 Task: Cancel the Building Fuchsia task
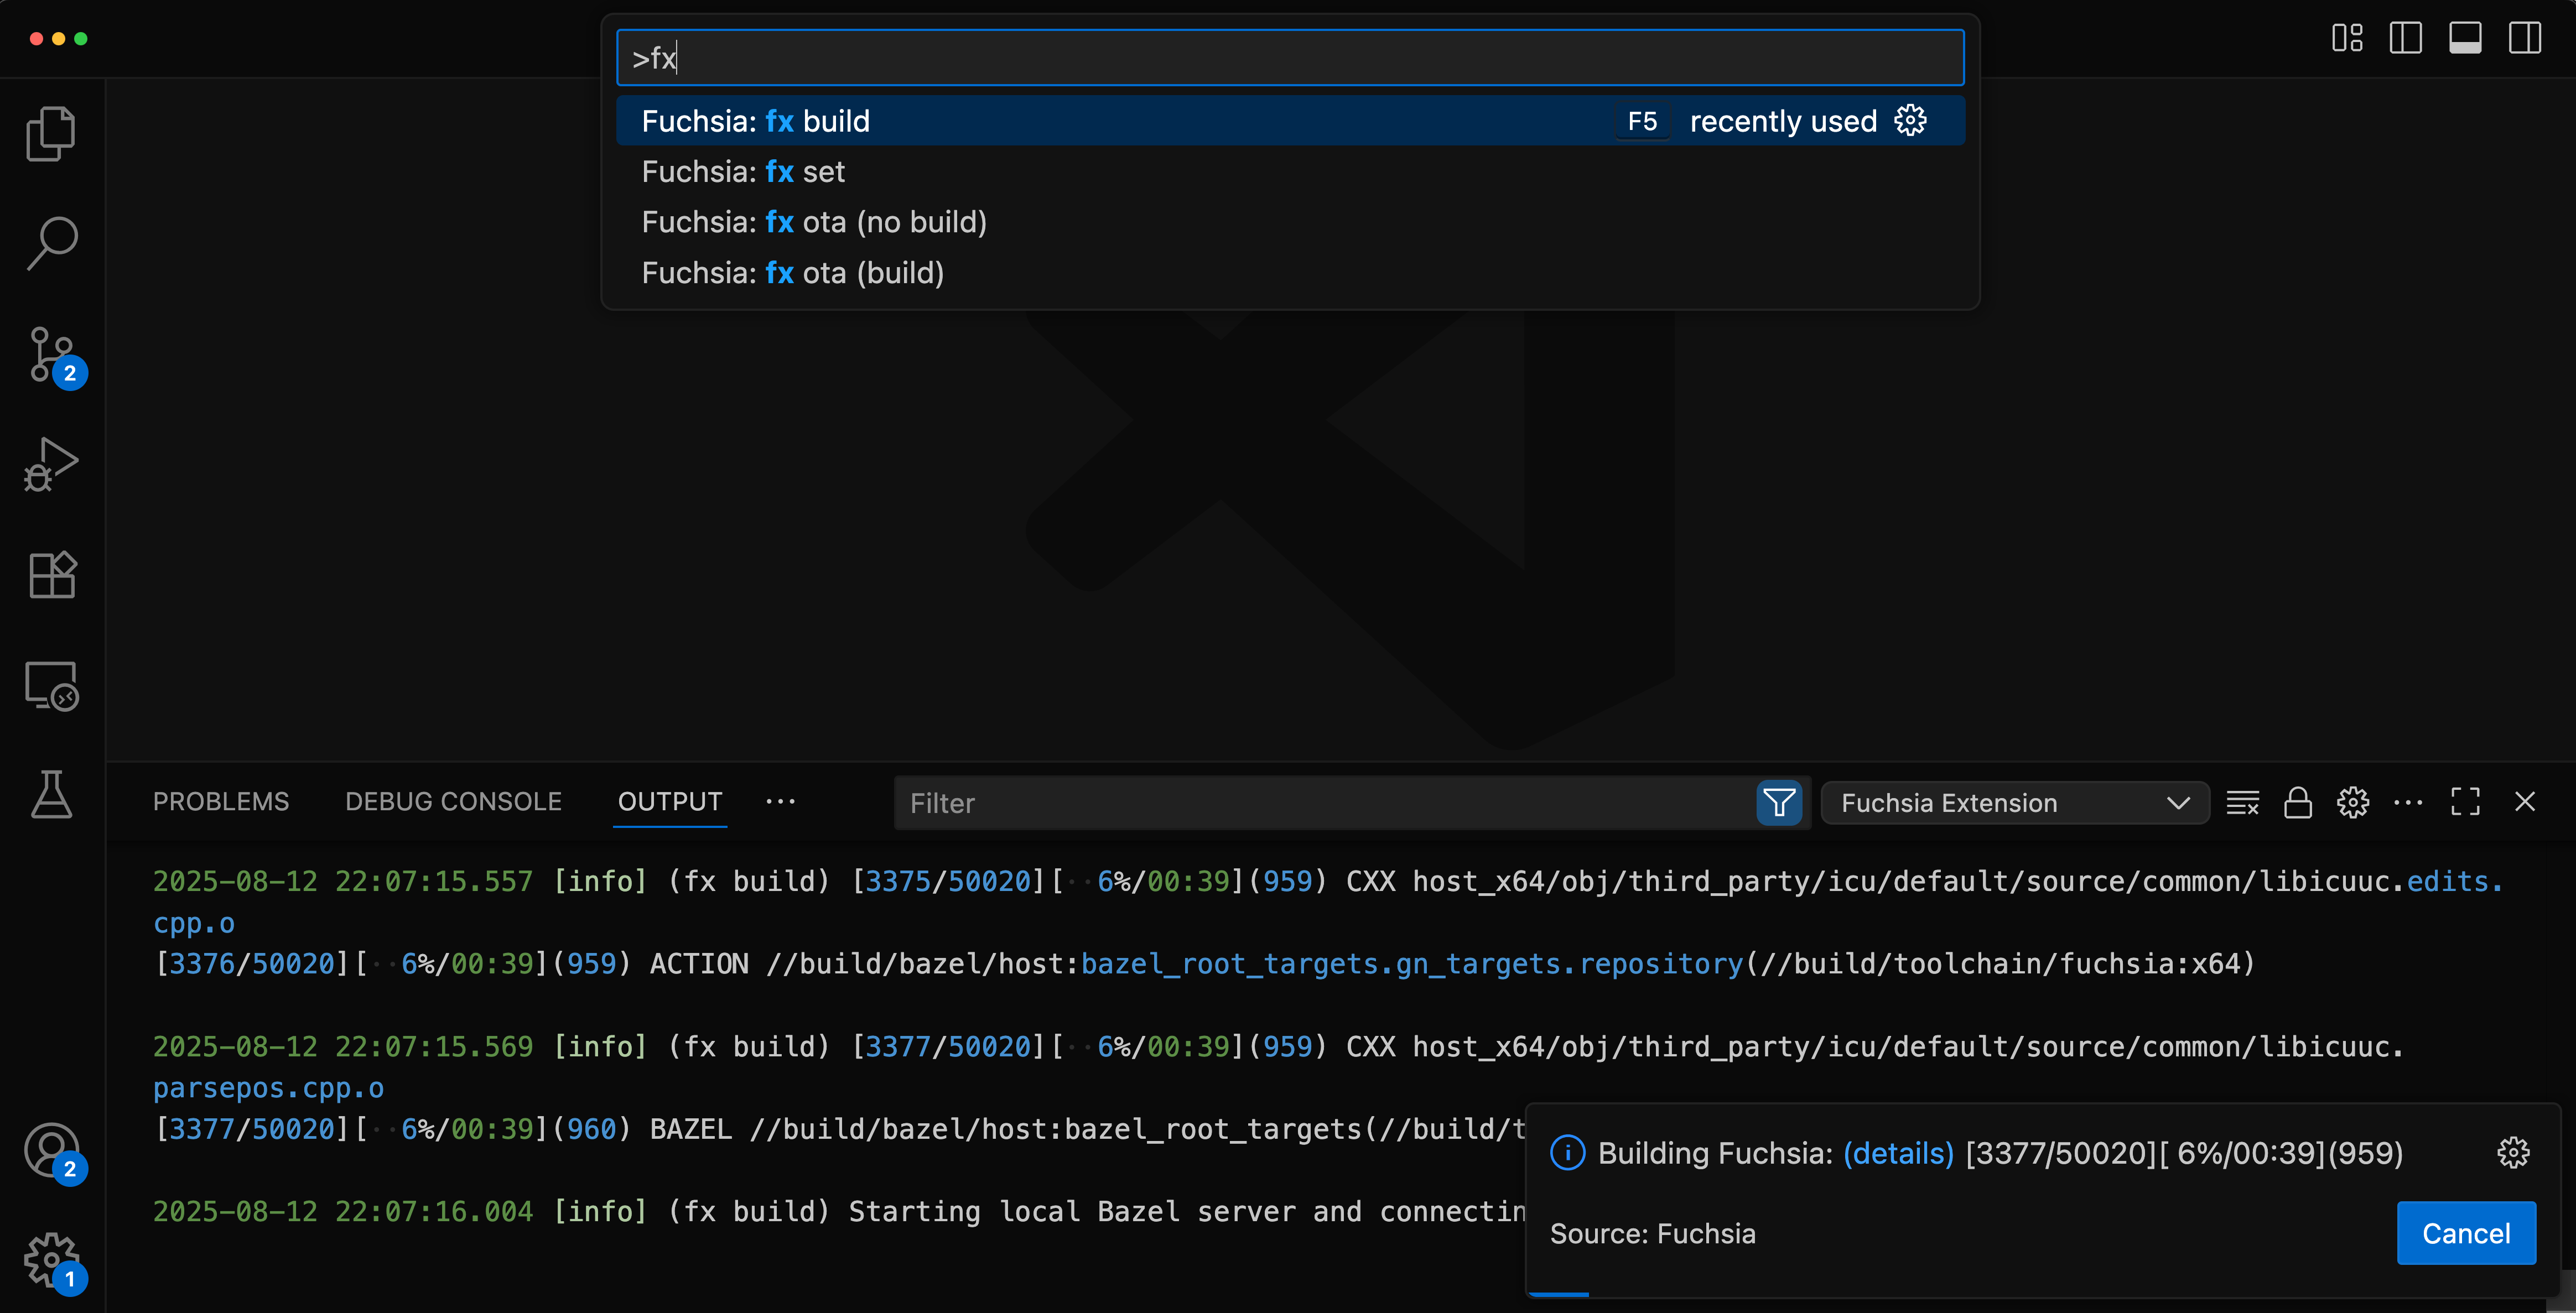2465,1233
